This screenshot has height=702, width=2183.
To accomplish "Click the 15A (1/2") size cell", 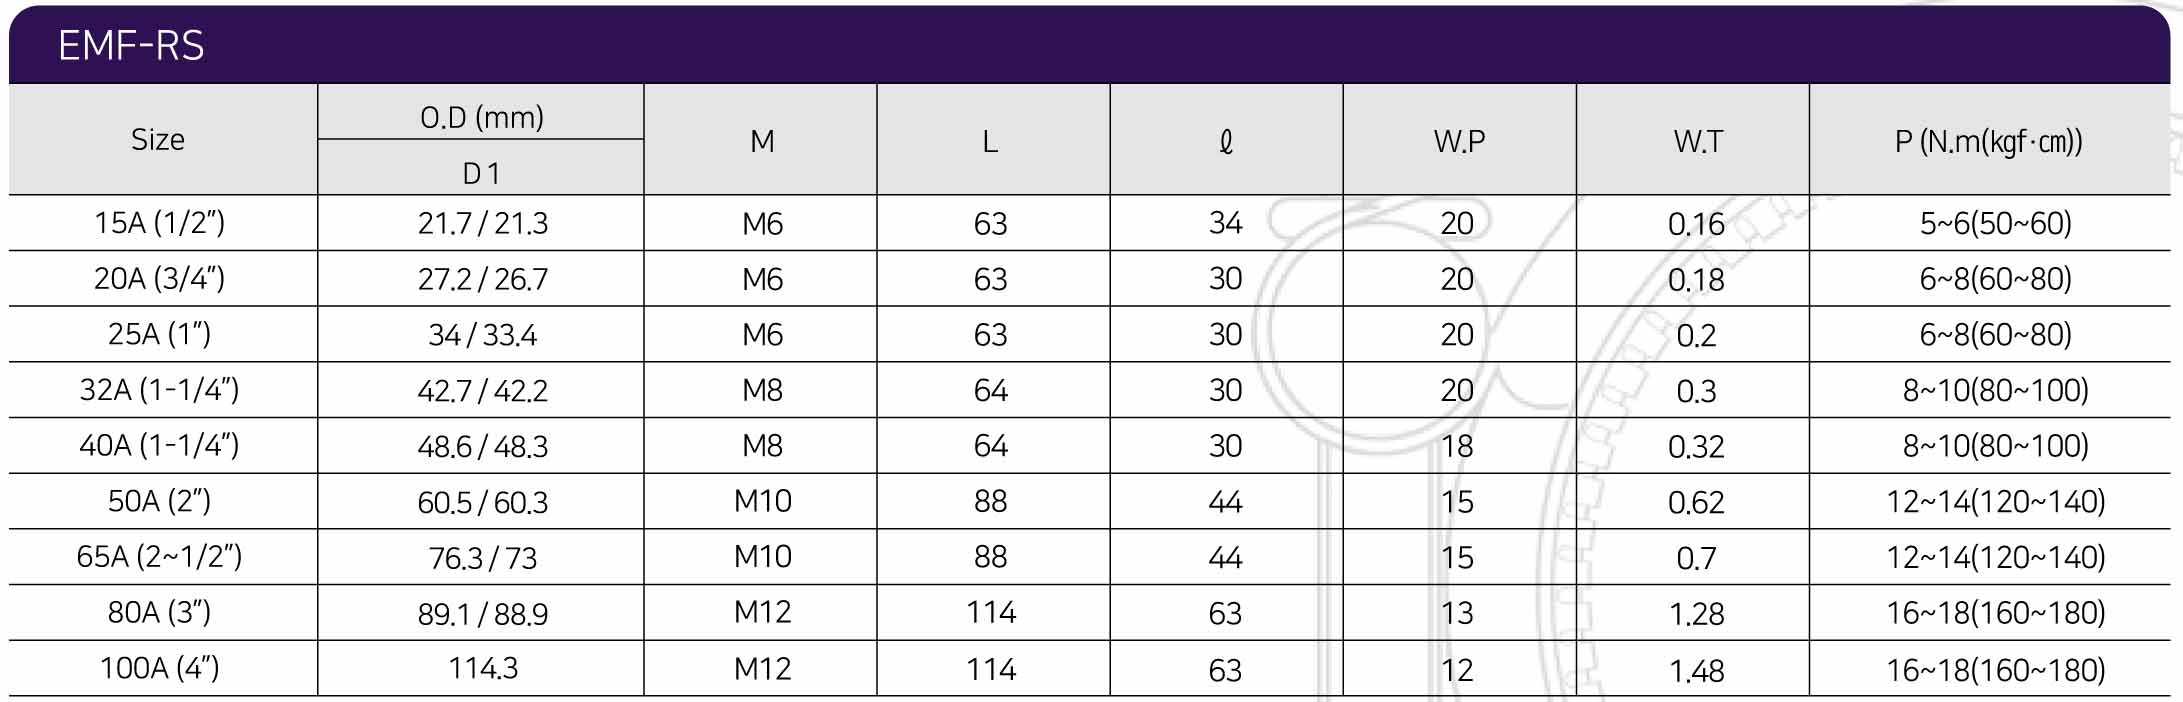I will [159, 222].
